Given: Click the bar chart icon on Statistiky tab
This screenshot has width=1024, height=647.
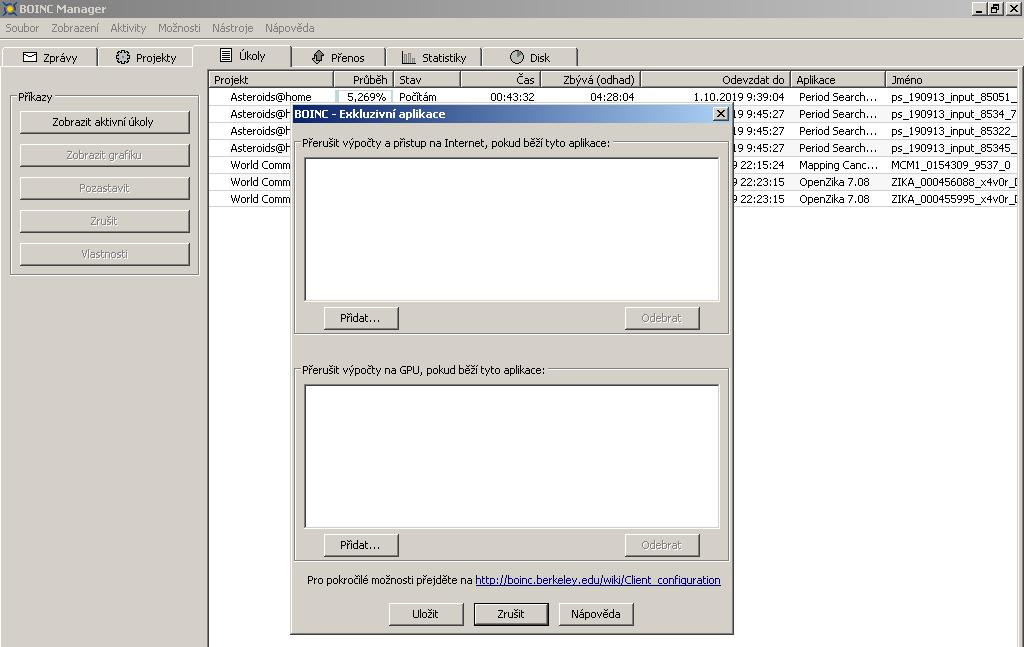Looking at the screenshot, I should (x=409, y=57).
